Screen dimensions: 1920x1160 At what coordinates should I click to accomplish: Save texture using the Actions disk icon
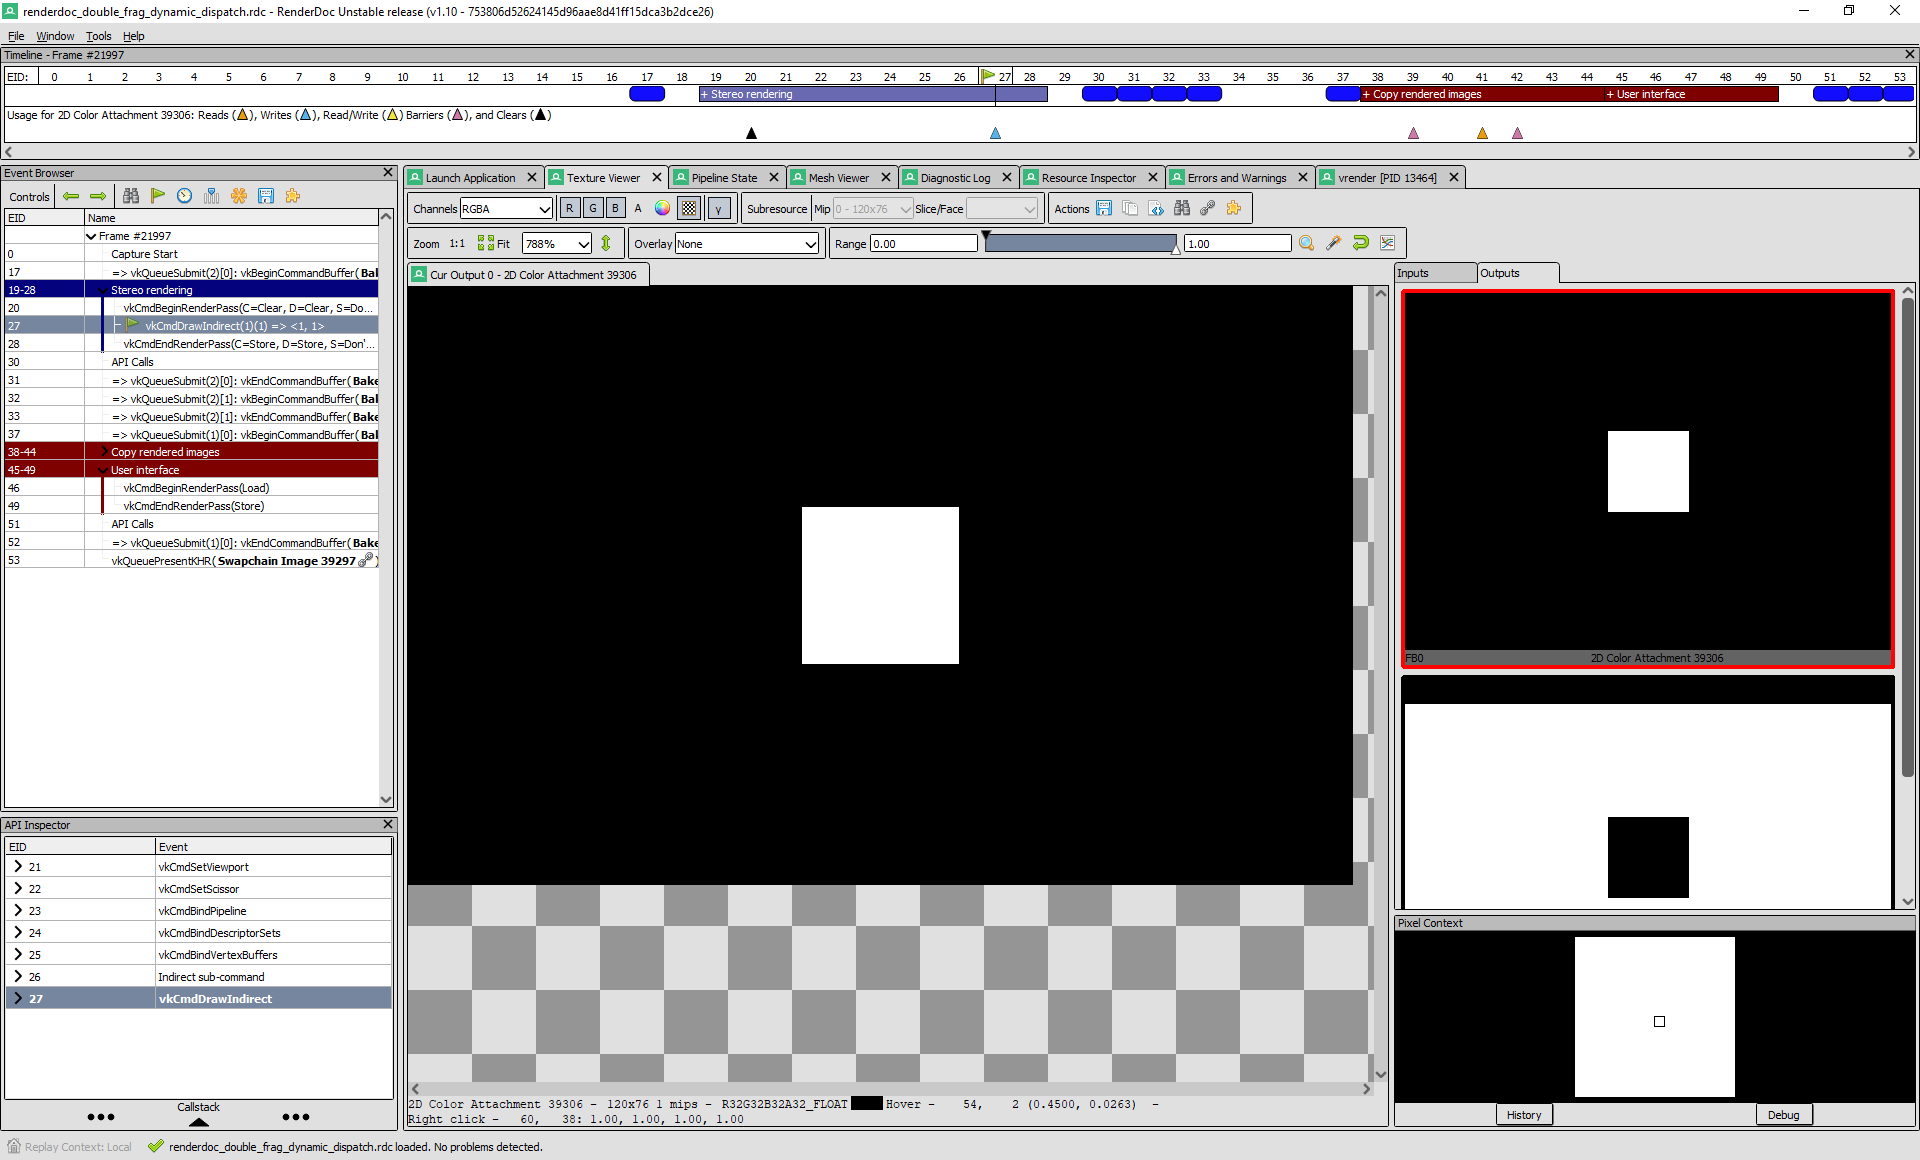(1104, 208)
